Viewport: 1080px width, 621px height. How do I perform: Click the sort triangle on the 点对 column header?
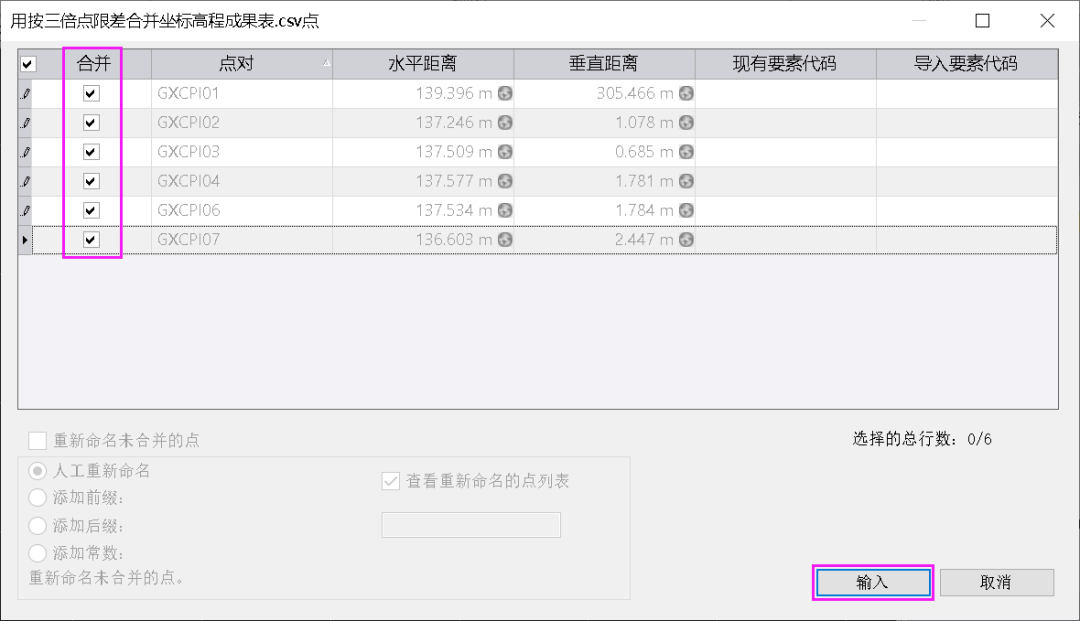coord(326,63)
